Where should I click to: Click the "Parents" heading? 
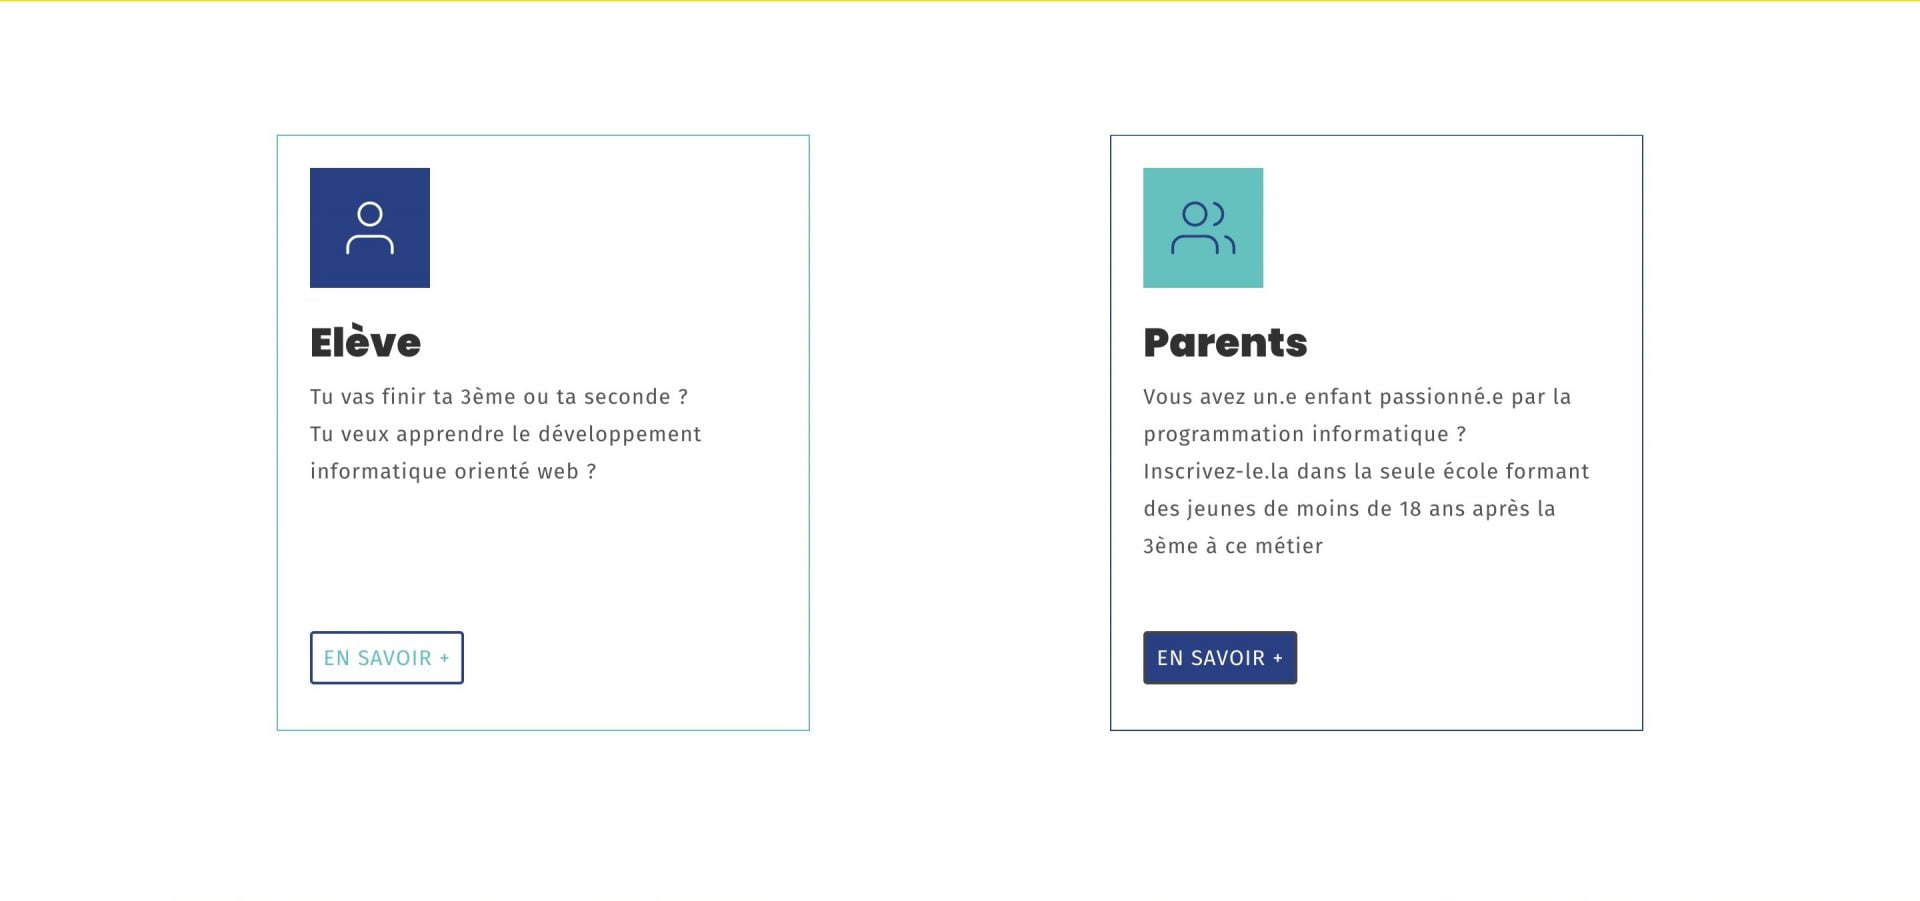pyautogui.click(x=1225, y=343)
